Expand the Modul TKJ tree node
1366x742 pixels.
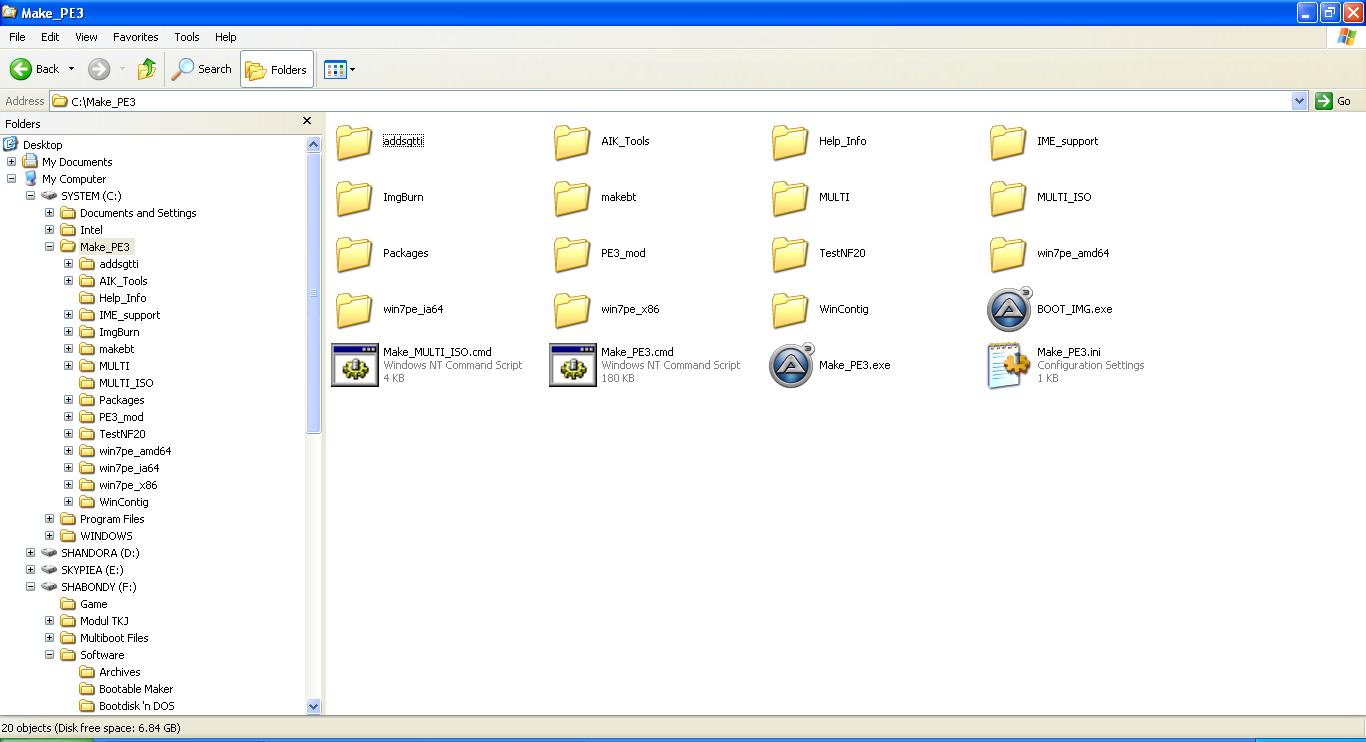point(49,621)
